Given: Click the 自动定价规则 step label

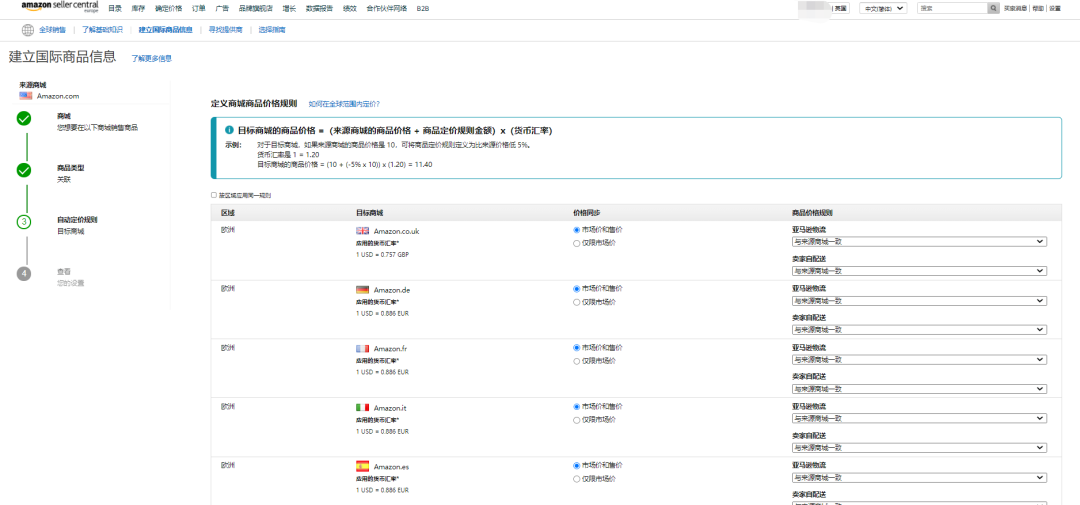Looking at the screenshot, I should coord(77,220).
